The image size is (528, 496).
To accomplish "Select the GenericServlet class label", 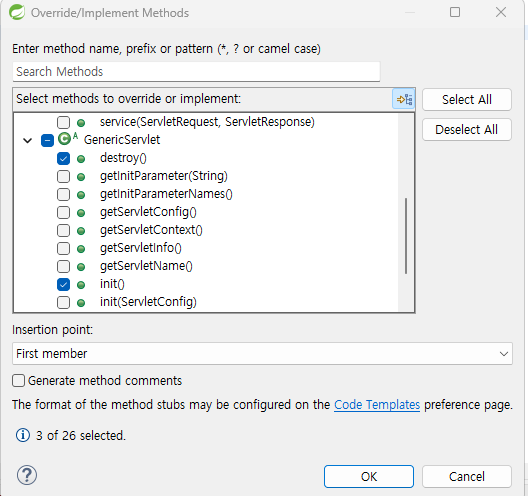I will [x=122, y=140].
